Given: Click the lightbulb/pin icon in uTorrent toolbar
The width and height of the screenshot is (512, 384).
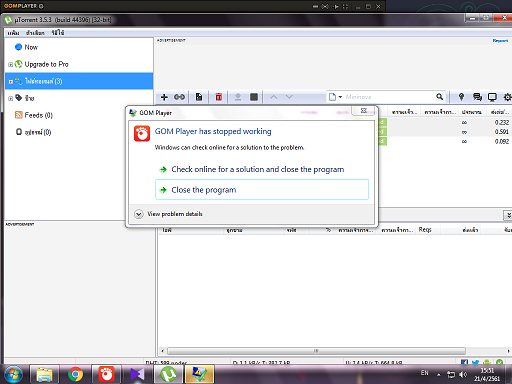Looking at the screenshot, I should click(461, 97).
